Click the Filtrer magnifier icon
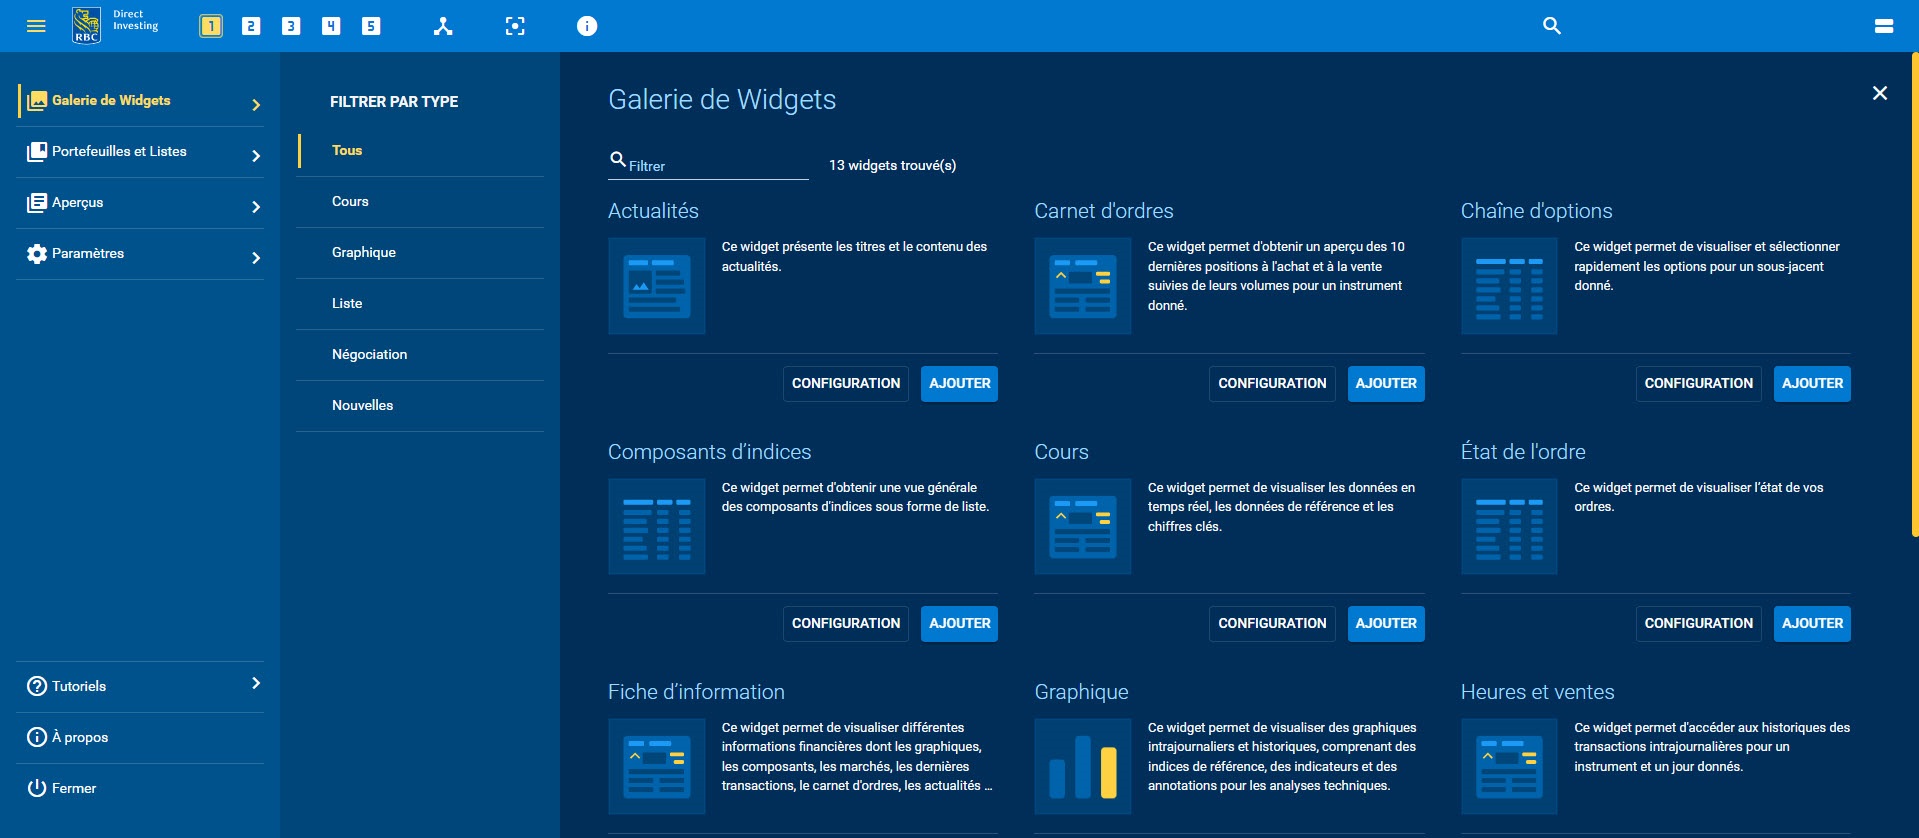The height and width of the screenshot is (838, 1919). coord(618,159)
